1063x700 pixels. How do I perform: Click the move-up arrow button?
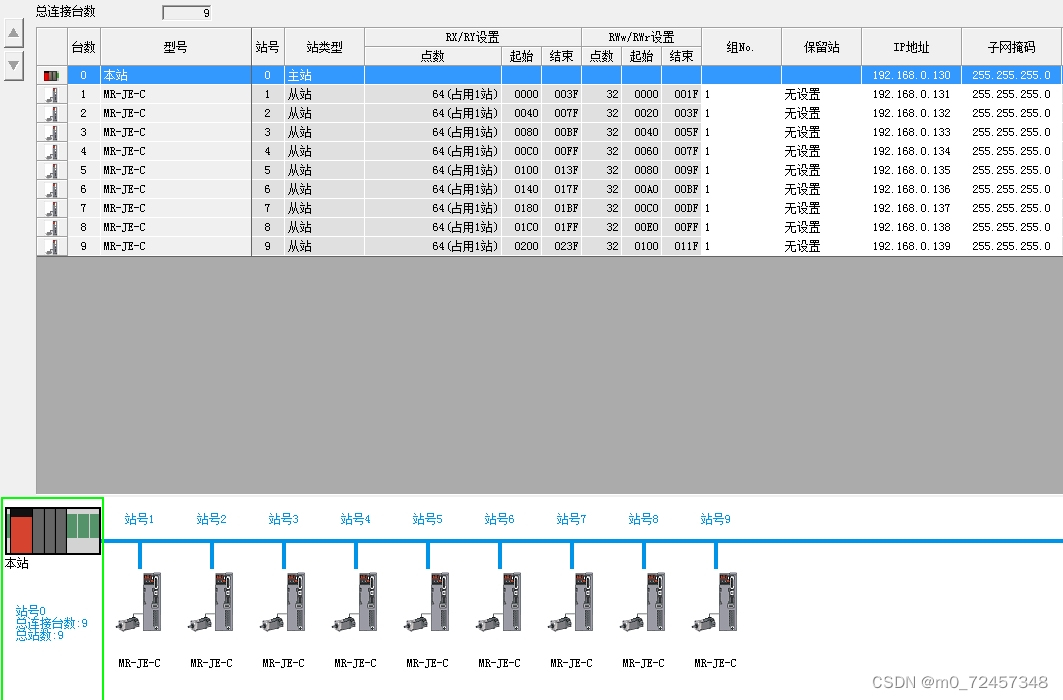coord(13,32)
